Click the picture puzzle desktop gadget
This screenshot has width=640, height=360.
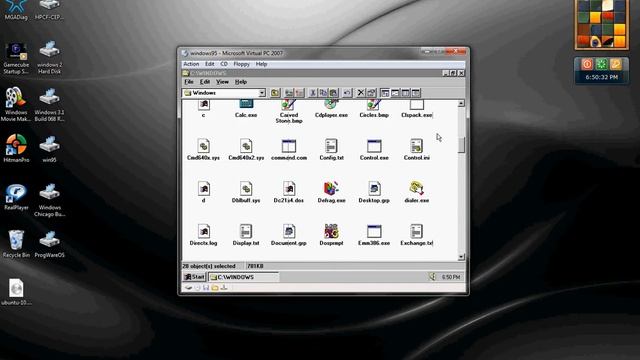[x=602, y=24]
